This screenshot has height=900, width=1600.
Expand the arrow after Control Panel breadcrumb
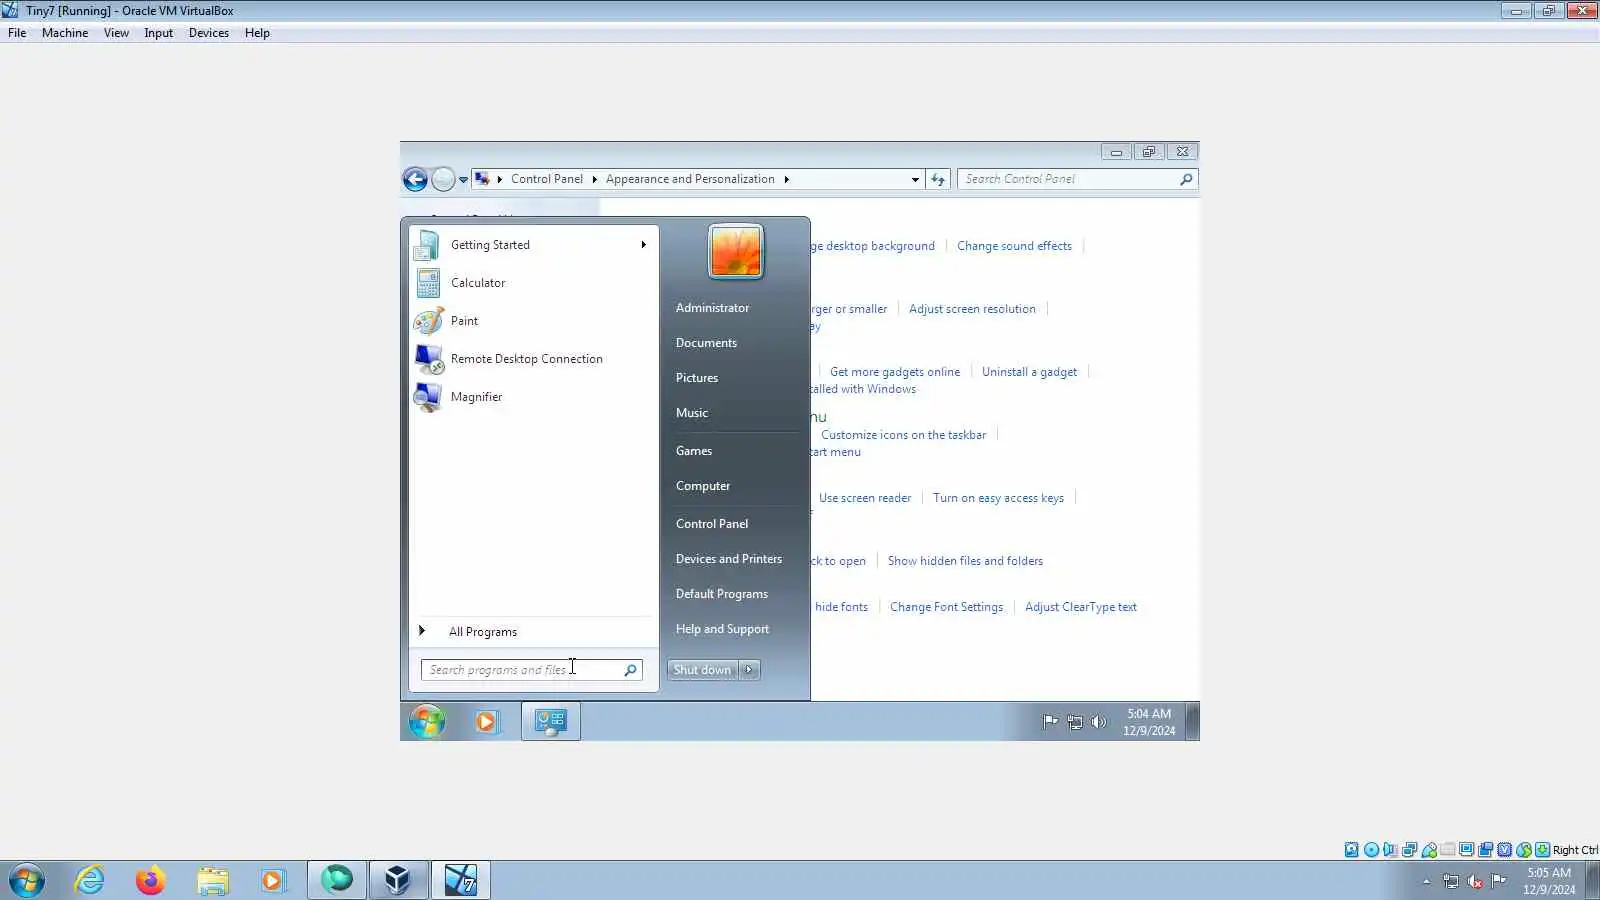[594, 180]
